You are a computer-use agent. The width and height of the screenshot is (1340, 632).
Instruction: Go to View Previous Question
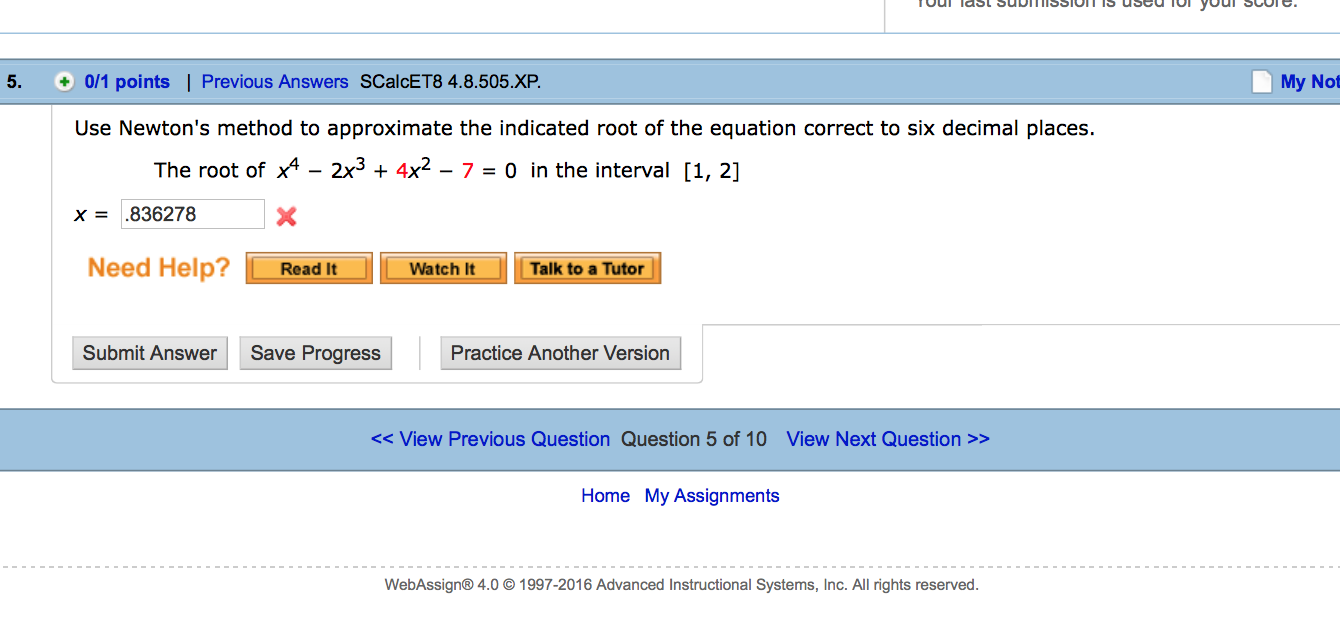pos(490,439)
